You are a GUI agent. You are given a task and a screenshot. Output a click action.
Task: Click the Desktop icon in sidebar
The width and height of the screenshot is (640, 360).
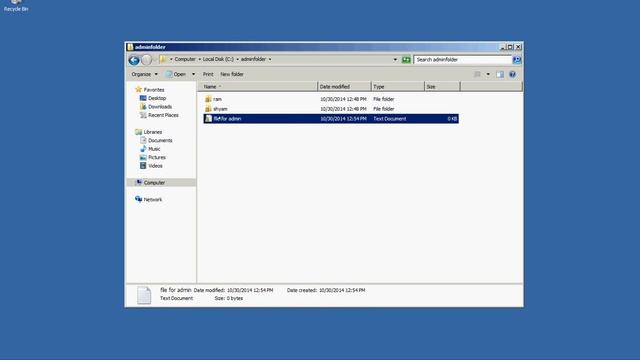coord(143,98)
